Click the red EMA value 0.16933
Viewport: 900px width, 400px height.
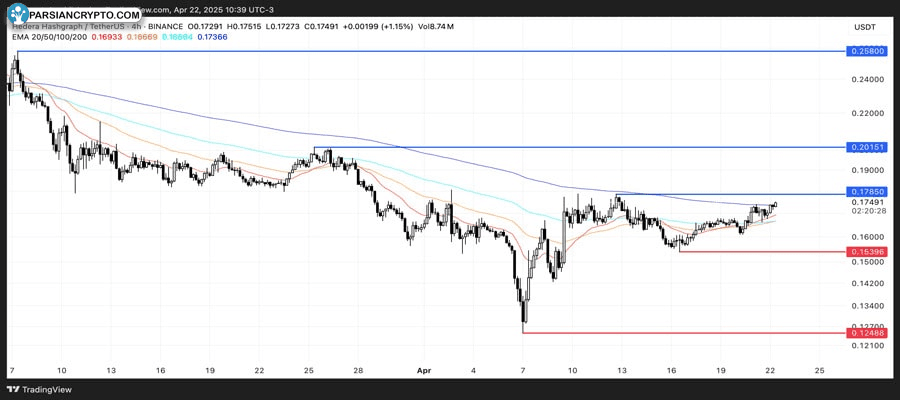(x=107, y=37)
